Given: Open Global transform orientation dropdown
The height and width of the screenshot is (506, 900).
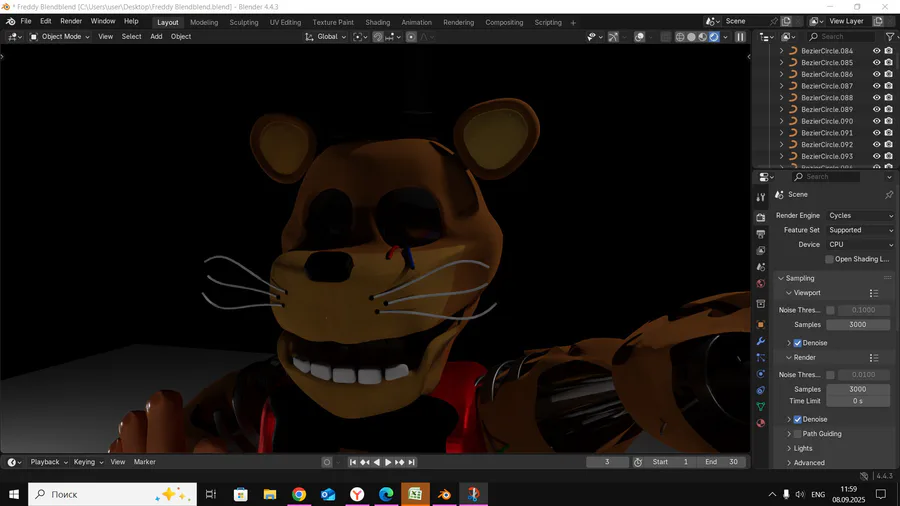Looking at the screenshot, I should click(325, 37).
